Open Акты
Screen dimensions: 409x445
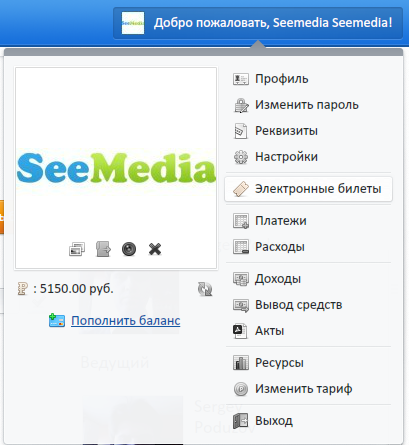coord(269,331)
